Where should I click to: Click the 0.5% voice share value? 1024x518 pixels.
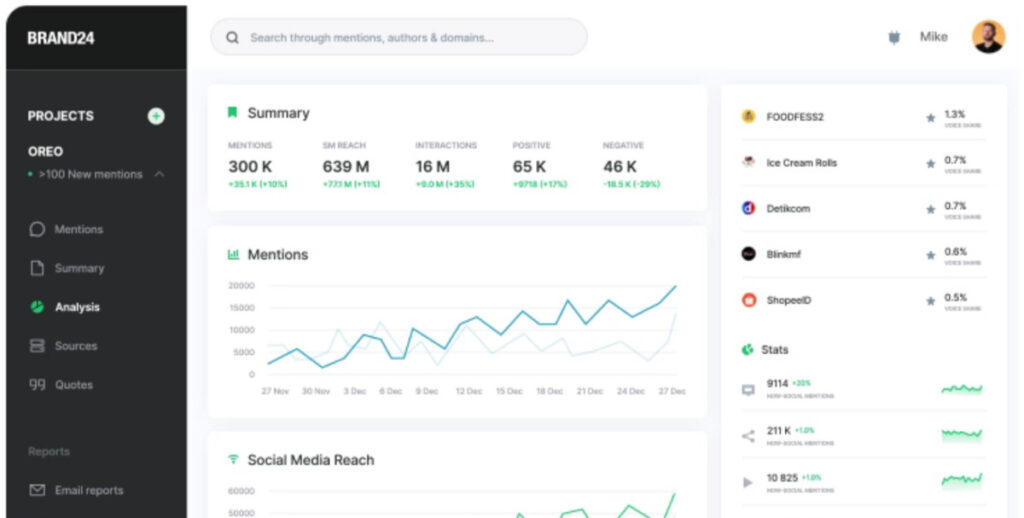coord(955,297)
